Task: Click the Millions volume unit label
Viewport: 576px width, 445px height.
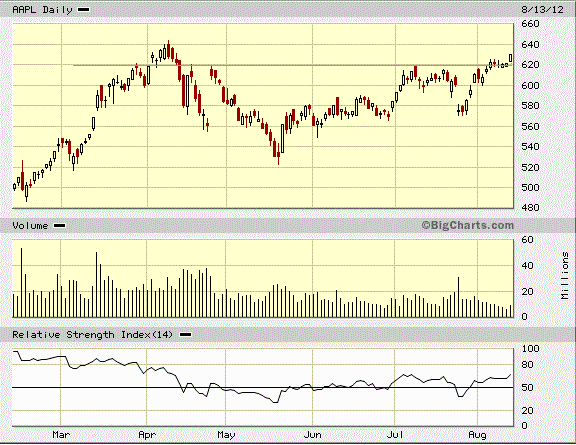Action: tap(565, 276)
